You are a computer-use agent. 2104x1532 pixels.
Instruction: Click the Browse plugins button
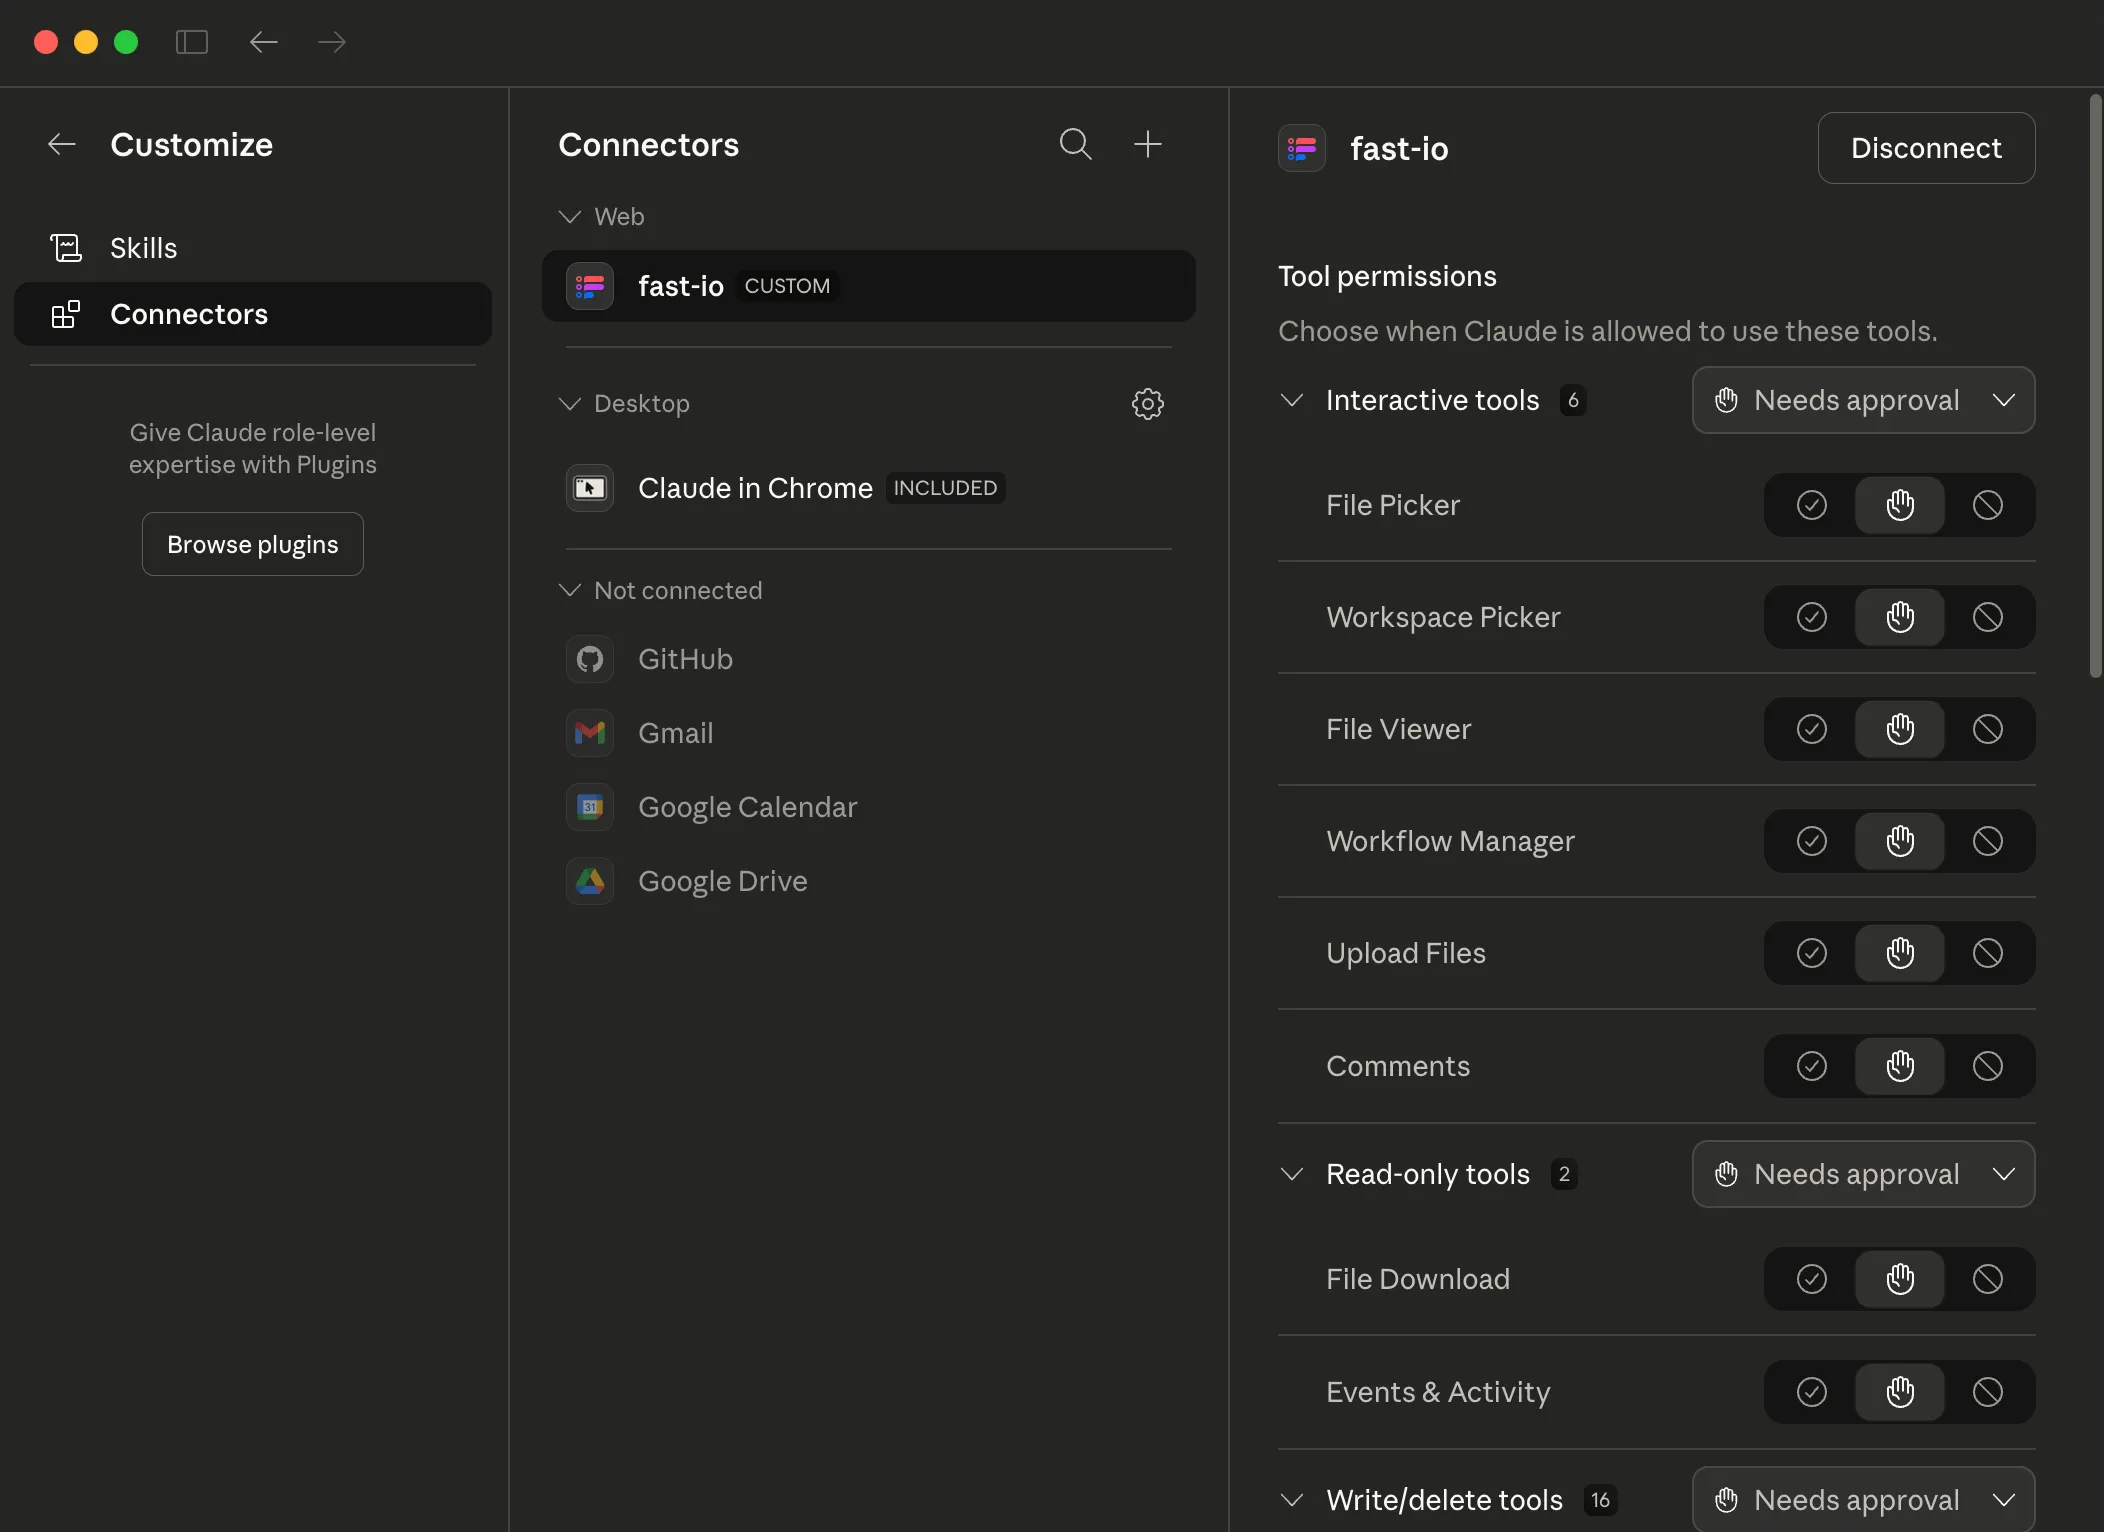tap(253, 544)
